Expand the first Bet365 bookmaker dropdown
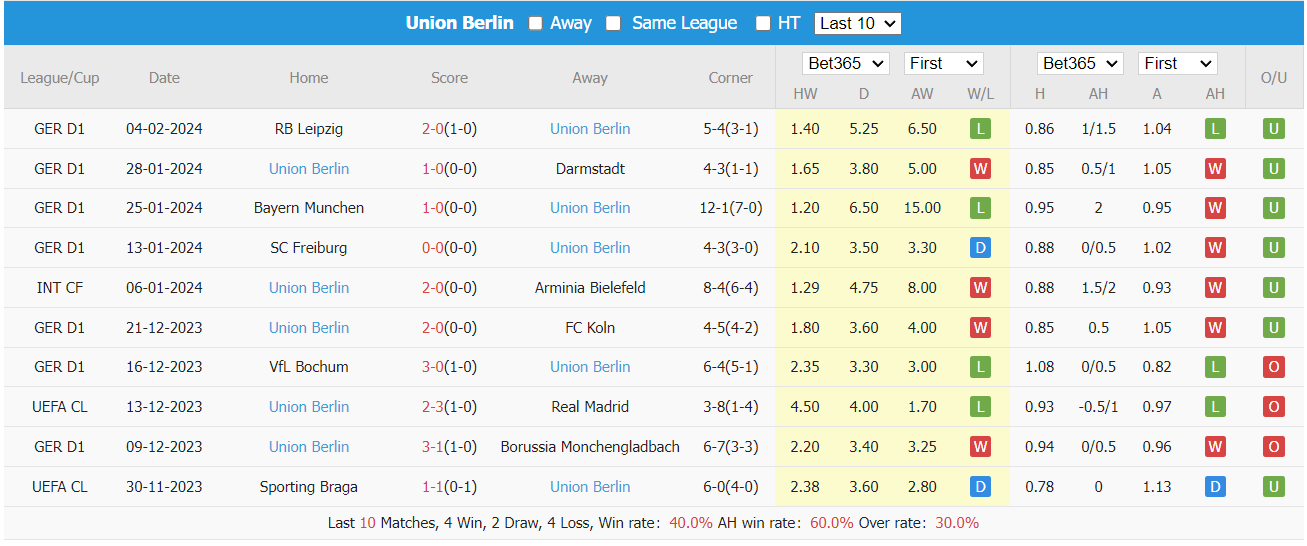Viewport: 1307px width, 546px height. tap(846, 63)
